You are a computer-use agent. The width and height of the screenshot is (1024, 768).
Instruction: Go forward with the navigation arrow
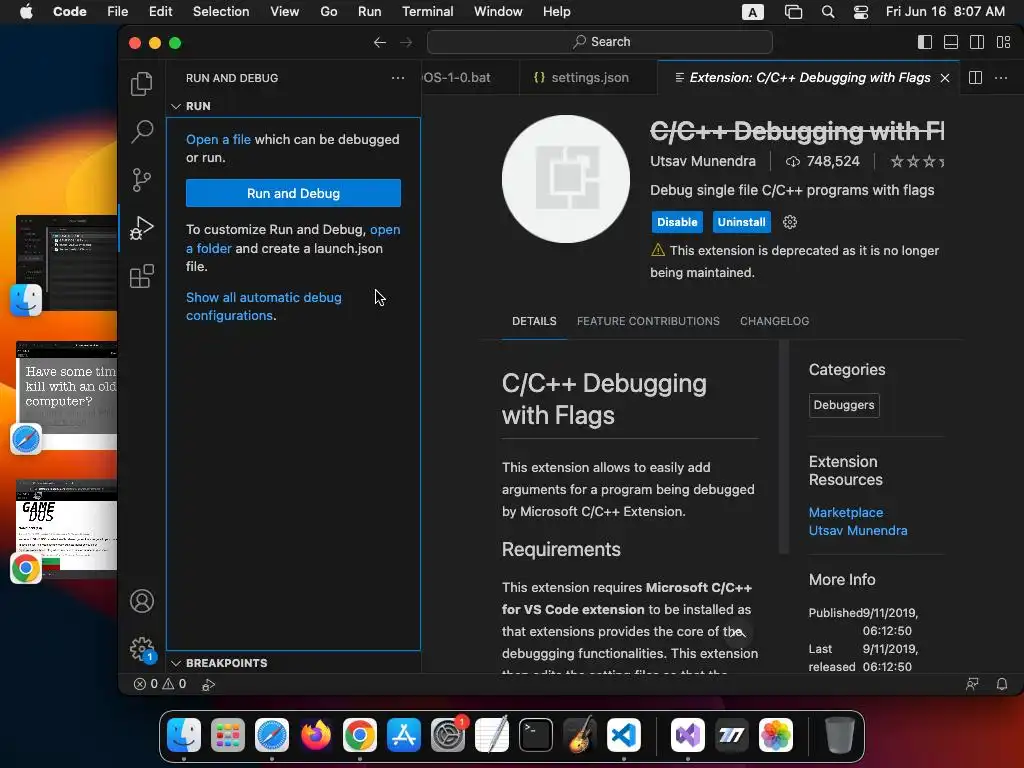tap(406, 42)
